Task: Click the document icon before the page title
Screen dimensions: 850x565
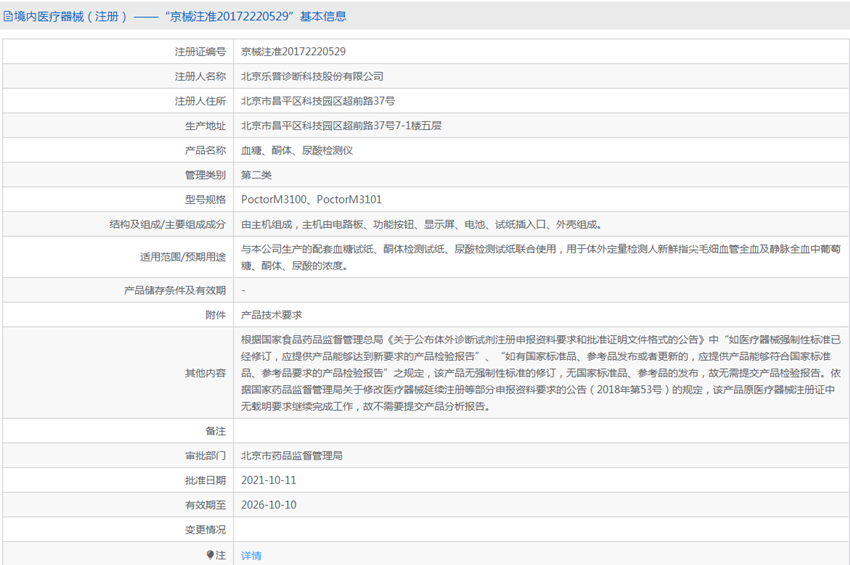Action: [x=8, y=16]
